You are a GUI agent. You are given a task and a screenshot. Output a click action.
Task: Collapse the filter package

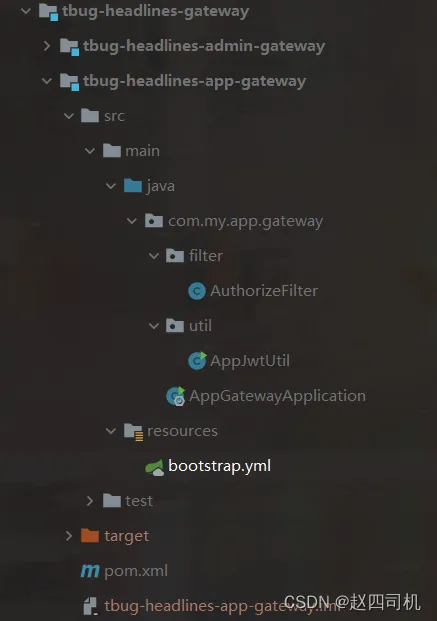tap(154, 256)
